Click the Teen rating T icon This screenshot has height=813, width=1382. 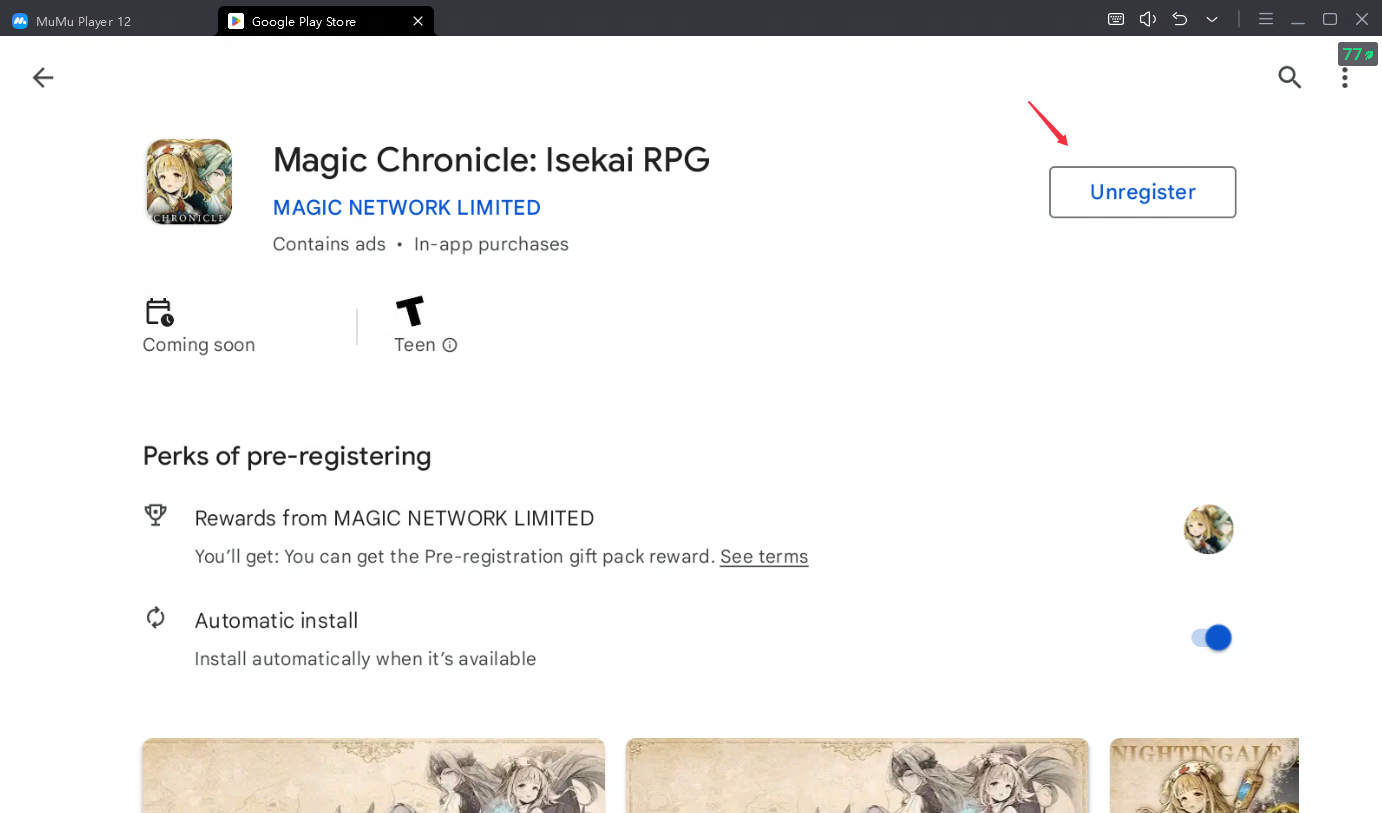pos(410,311)
